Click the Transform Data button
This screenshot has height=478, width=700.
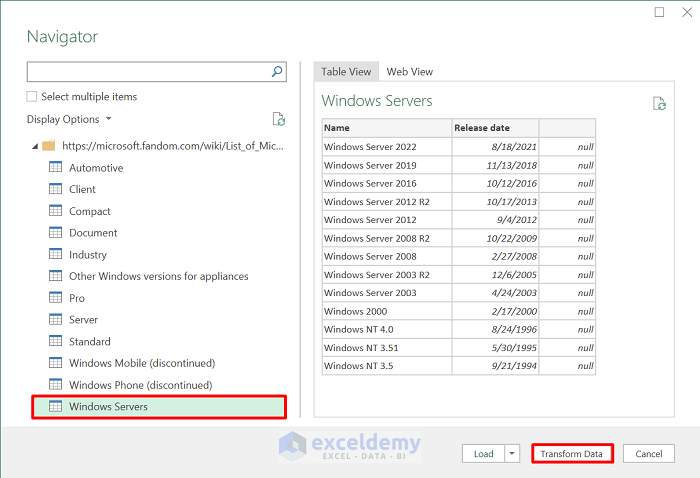coord(572,453)
